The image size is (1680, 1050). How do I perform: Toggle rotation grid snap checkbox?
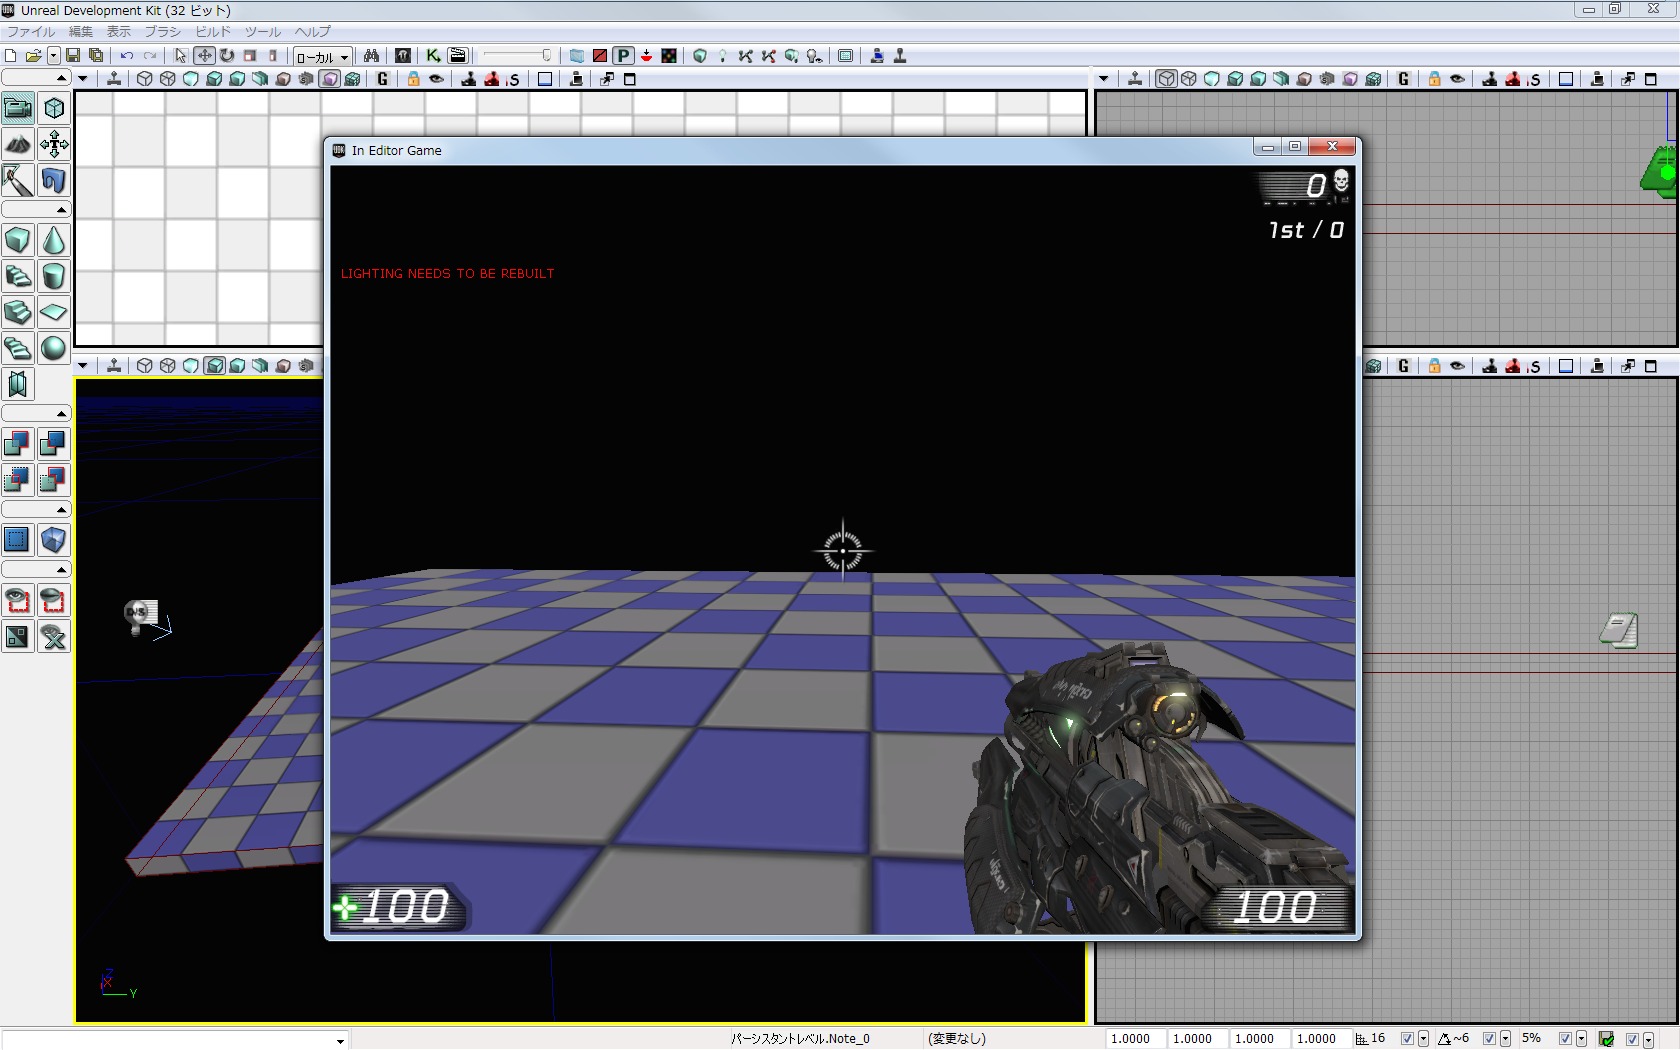[x=1489, y=1039]
